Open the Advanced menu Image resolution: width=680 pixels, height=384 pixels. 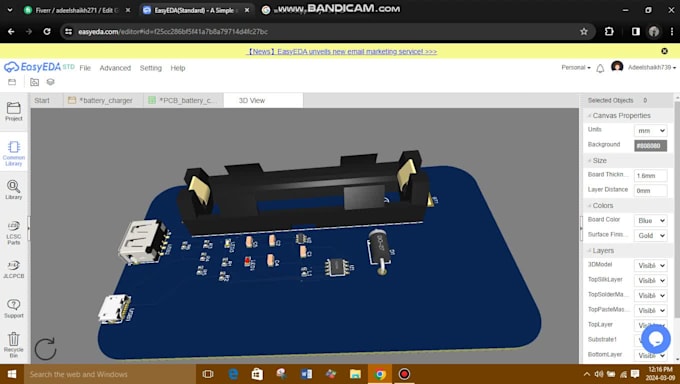(115, 68)
